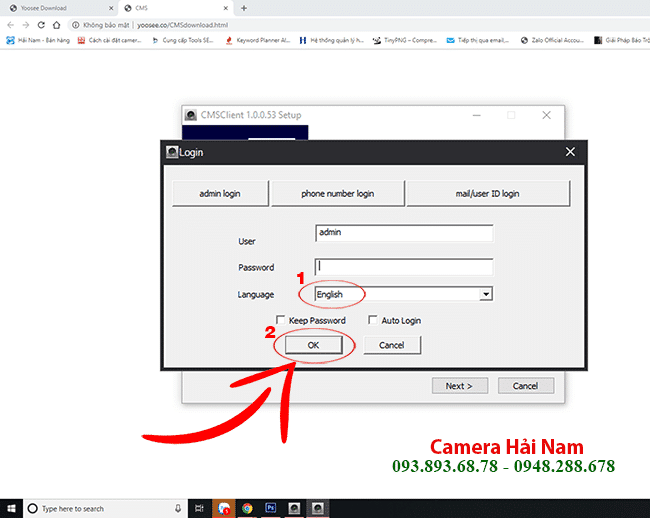Open the orange taskbar app with notification badge

tap(224, 508)
